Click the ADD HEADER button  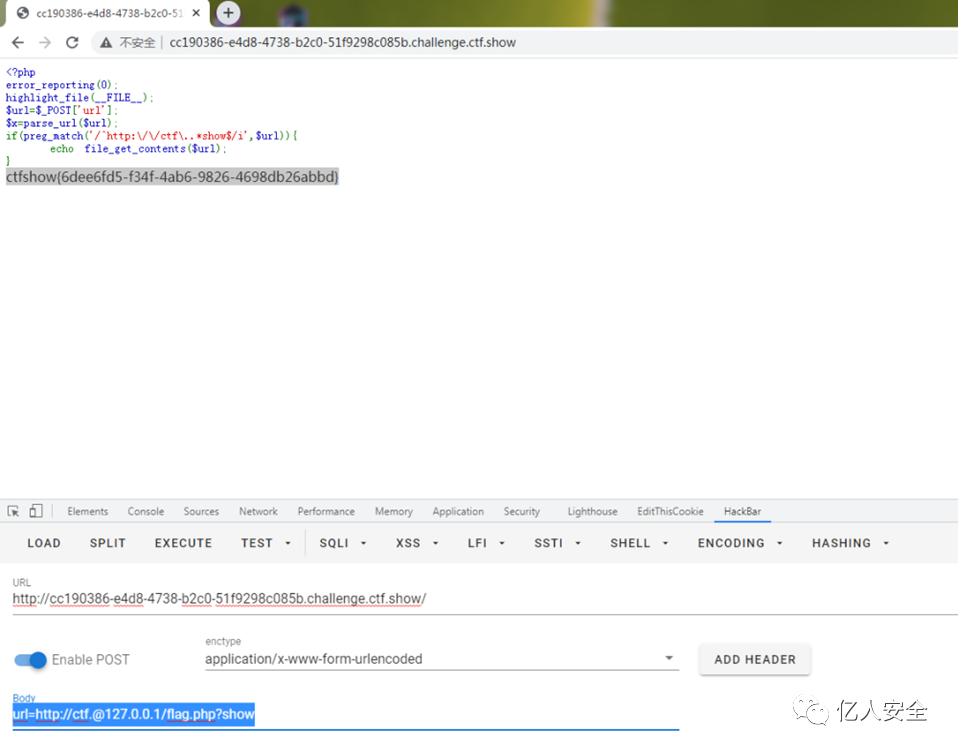[755, 660]
